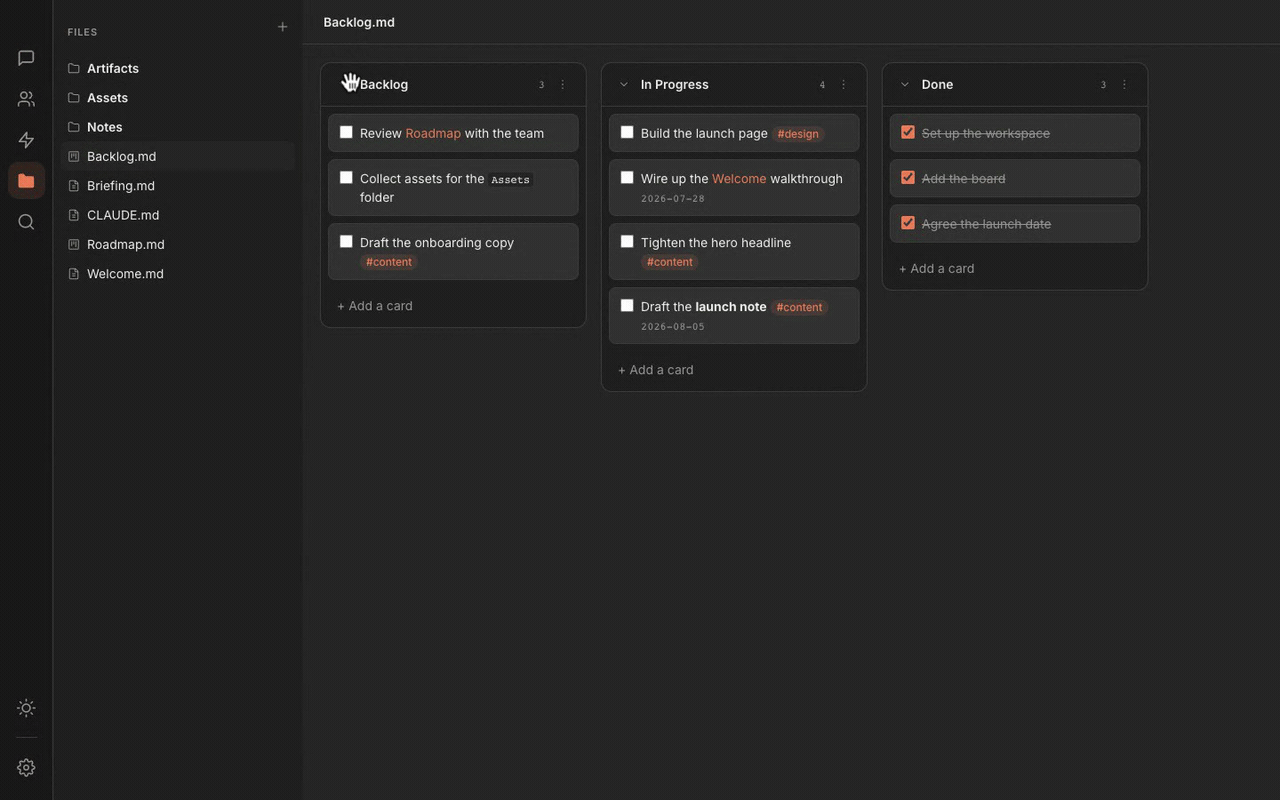Click the 2026-08-05 date
The height and width of the screenshot is (800, 1280).
tap(673, 327)
